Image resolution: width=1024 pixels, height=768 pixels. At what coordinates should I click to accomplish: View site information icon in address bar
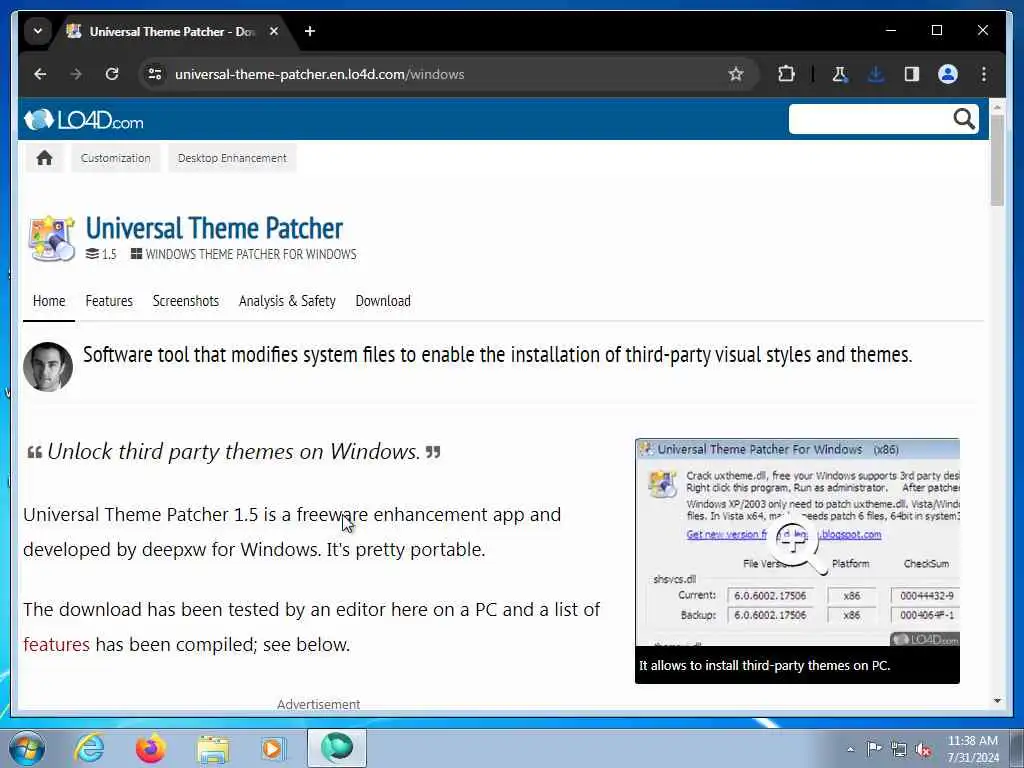(155, 74)
